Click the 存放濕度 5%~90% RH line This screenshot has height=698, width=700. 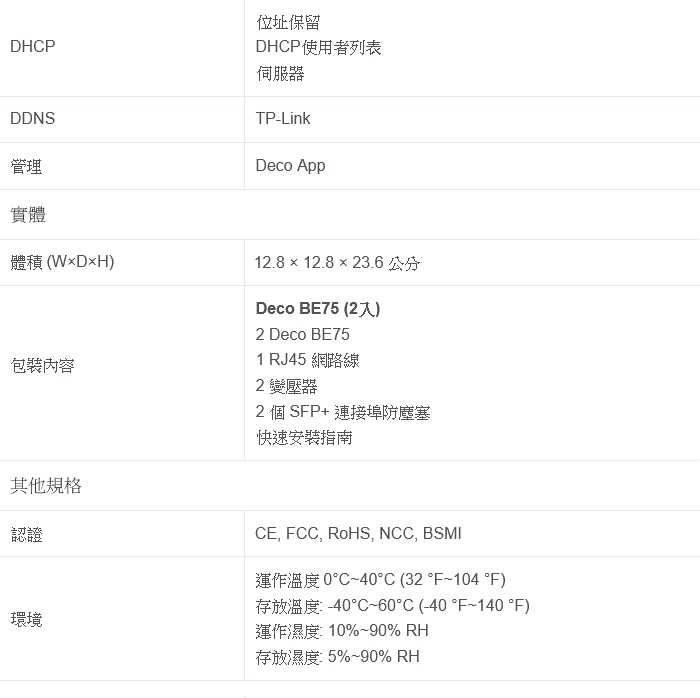pos(338,656)
